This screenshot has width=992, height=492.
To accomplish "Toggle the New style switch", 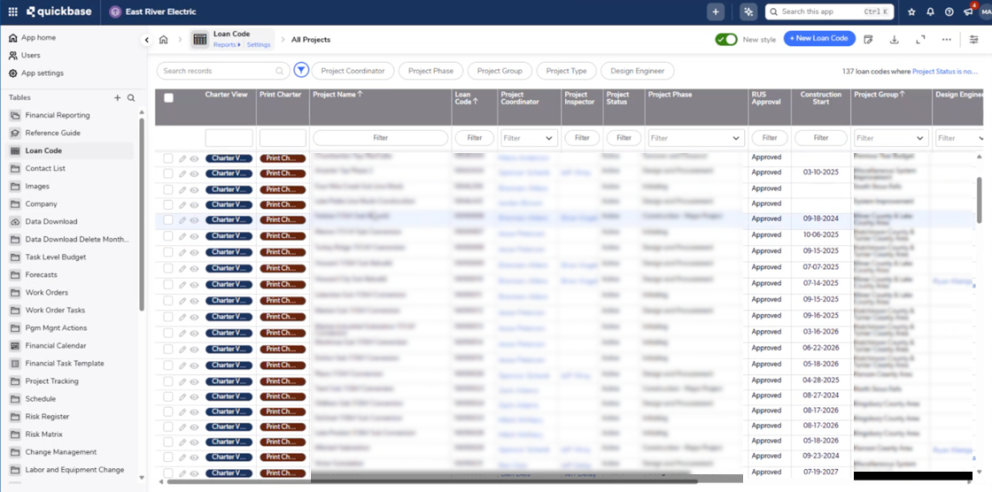I will (x=726, y=40).
